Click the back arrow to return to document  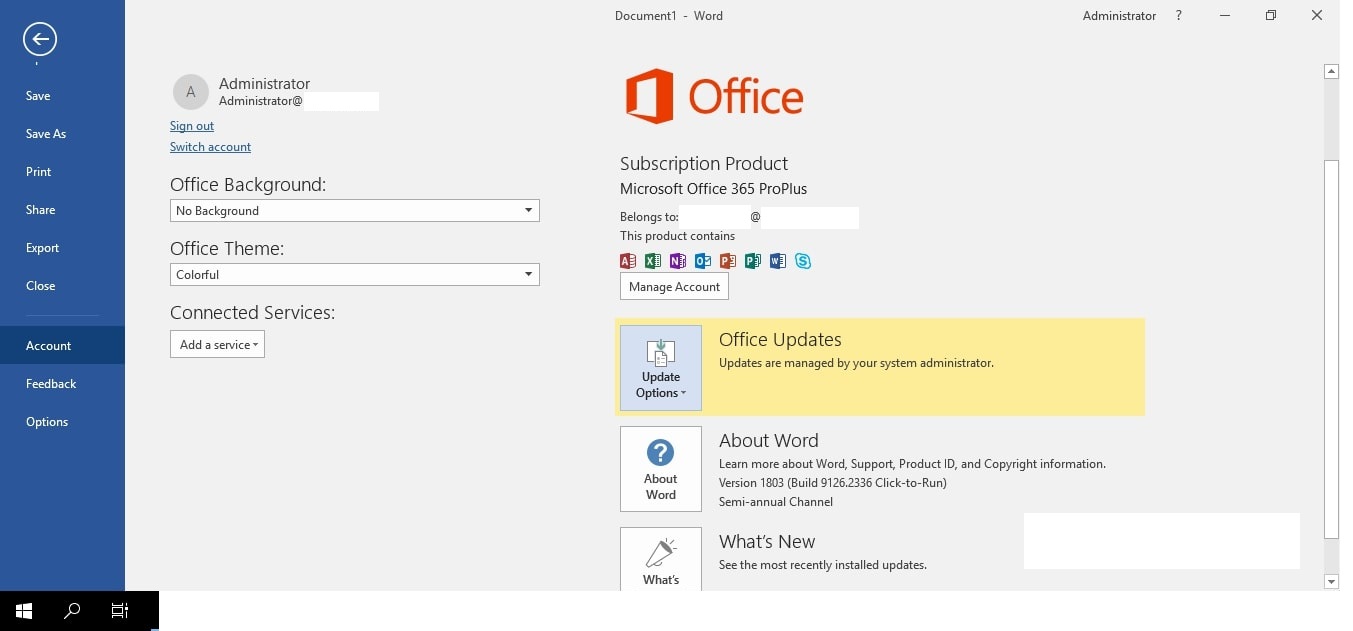40,40
